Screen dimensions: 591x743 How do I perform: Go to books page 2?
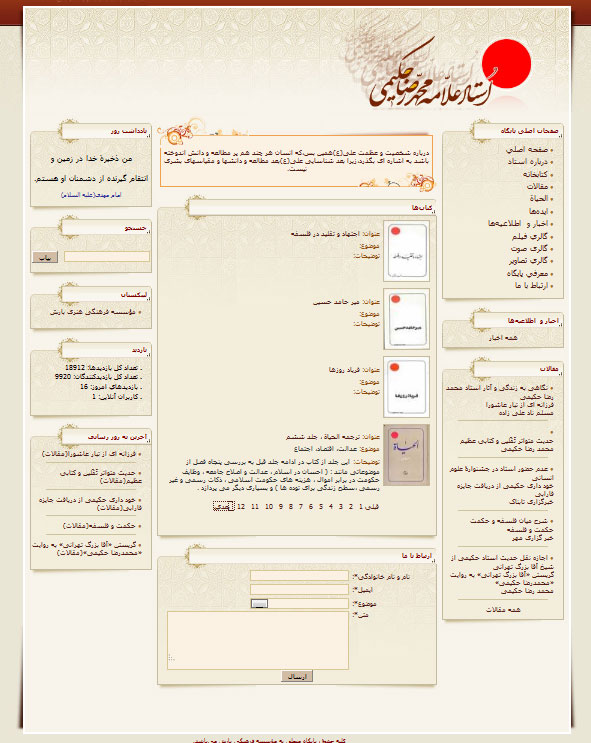351,507
